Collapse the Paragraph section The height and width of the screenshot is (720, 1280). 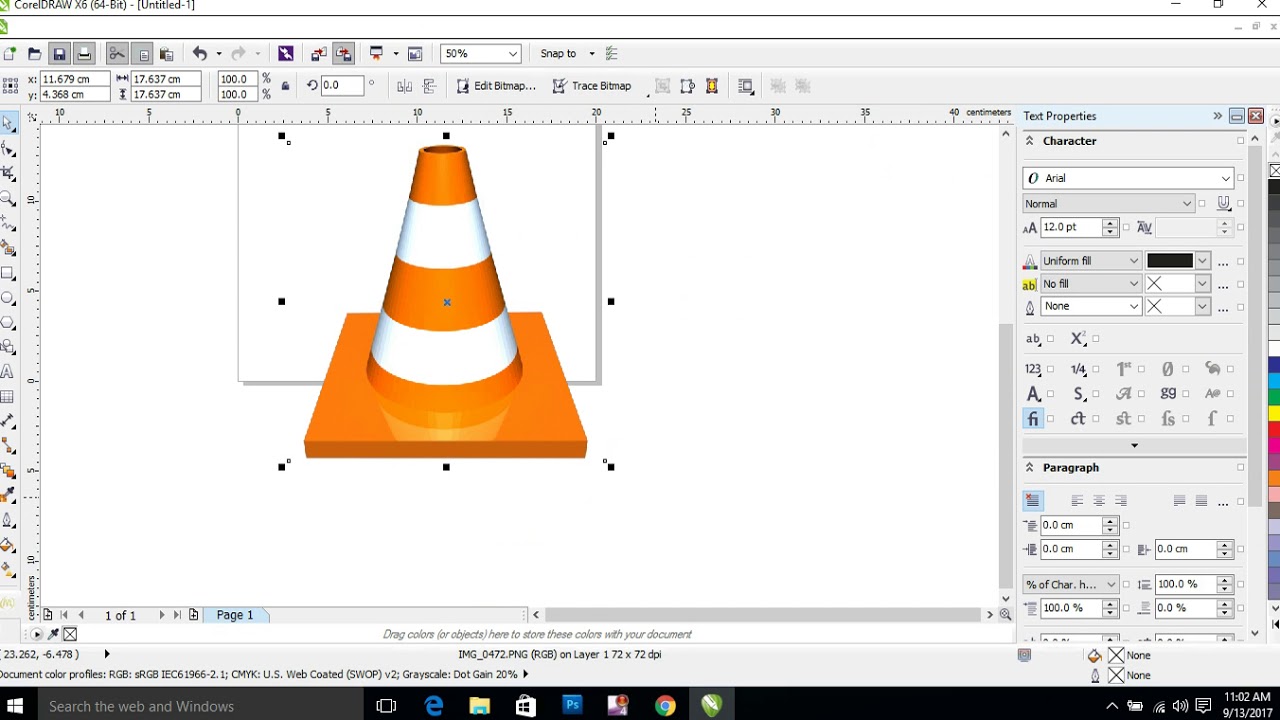(1029, 467)
